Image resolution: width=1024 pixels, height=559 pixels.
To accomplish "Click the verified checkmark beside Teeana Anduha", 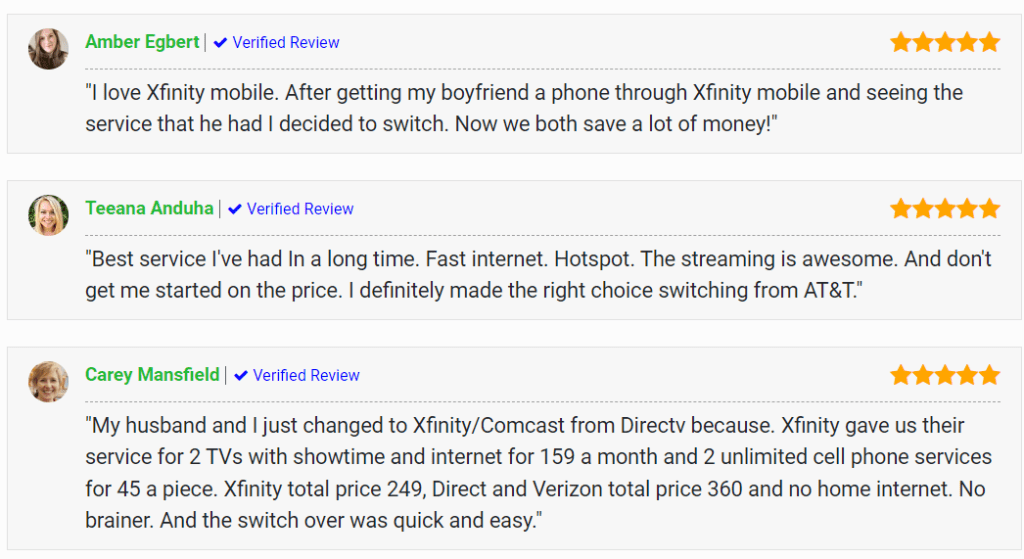I will 235,209.
